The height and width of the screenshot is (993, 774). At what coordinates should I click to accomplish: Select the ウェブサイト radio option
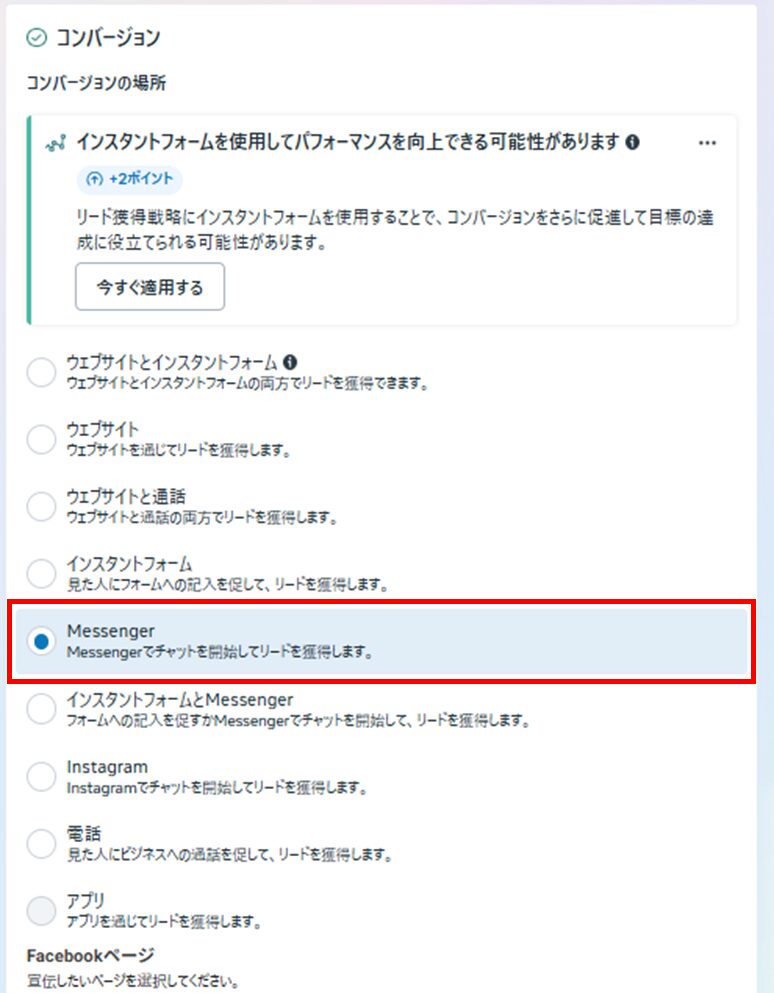pos(41,439)
